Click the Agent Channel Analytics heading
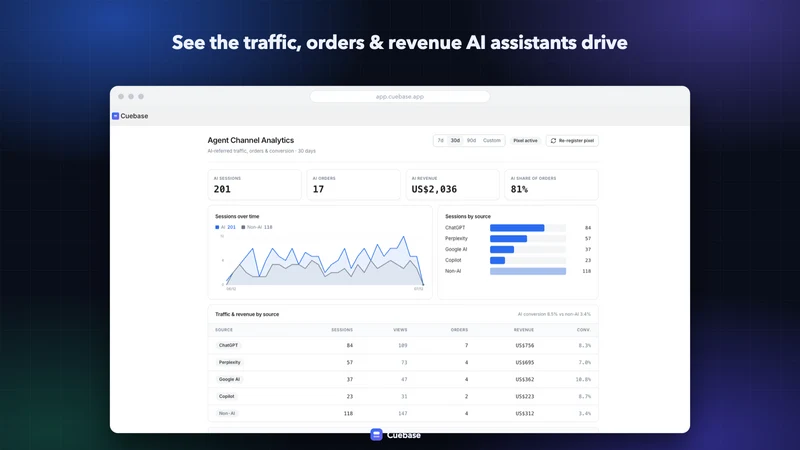 (x=251, y=140)
